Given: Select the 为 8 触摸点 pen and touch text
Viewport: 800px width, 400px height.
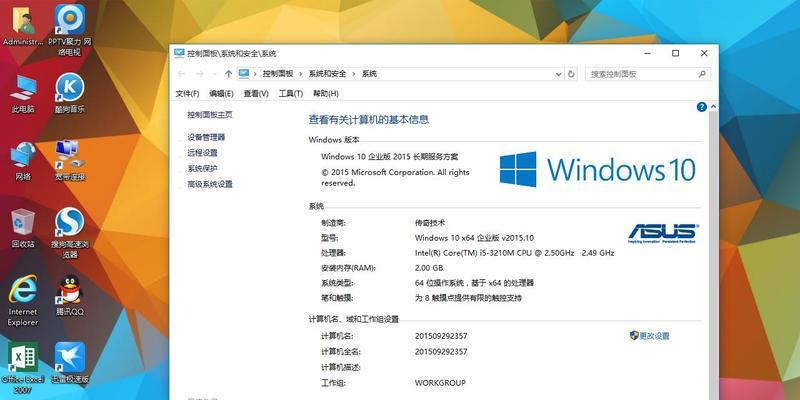Looking at the screenshot, I should 468,298.
